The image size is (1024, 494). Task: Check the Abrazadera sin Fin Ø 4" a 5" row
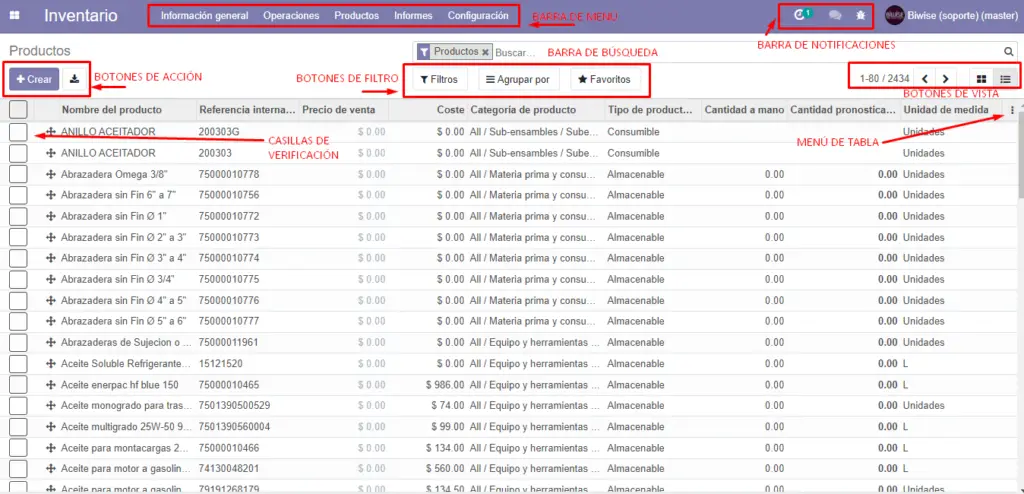click(x=18, y=301)
